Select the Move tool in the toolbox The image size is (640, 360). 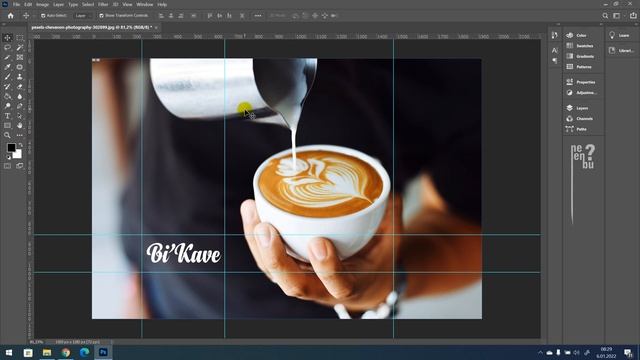point(7,38)
